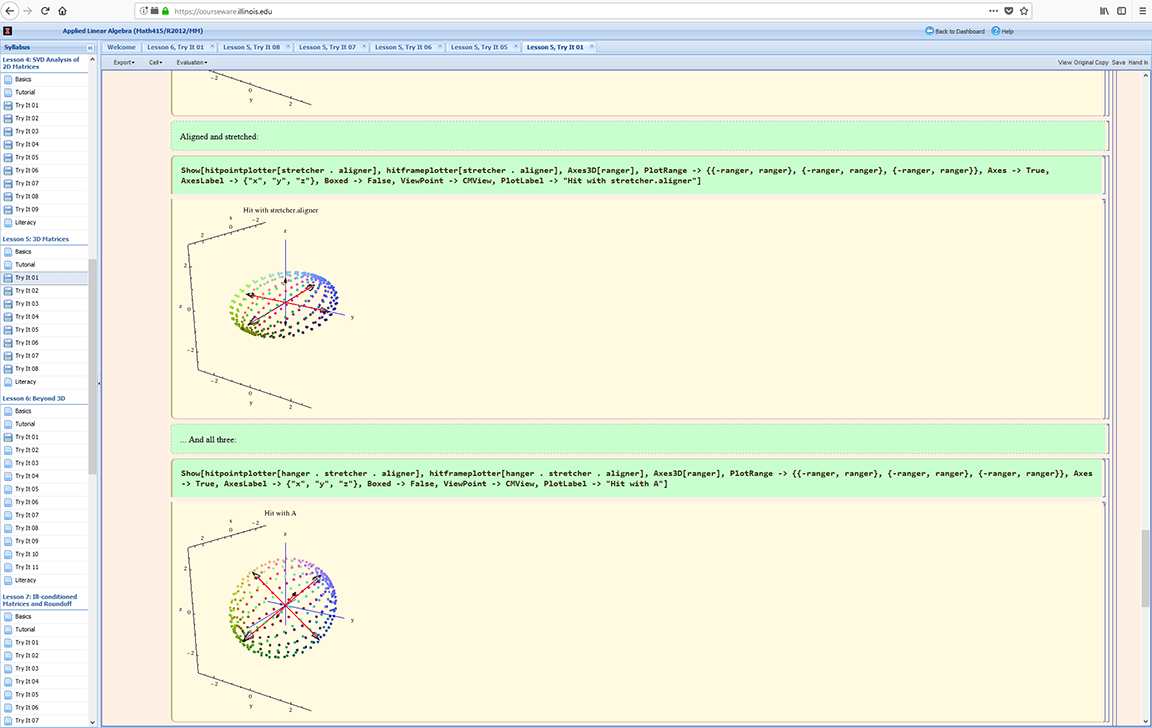This screenshot has width=1152, height=728.
Task: Close the Lesson 5, Try It 08 tab
Action: 288,47
